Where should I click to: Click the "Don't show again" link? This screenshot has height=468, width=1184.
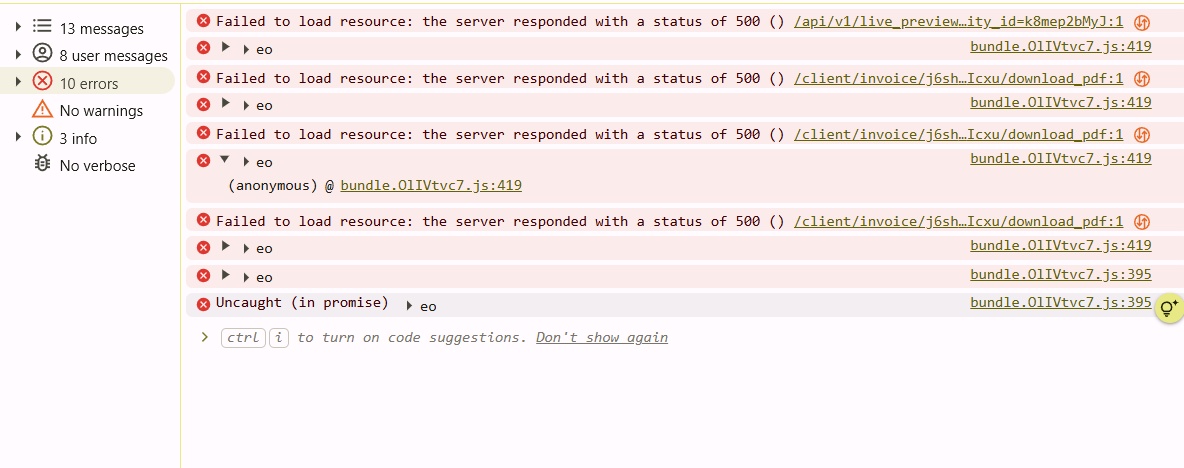(601, 338)
